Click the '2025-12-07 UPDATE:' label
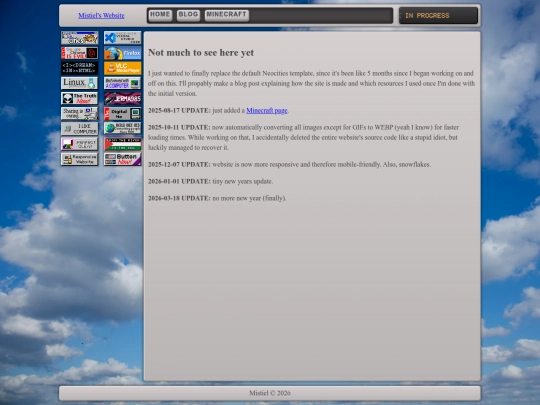This screenshot has width=540, height=405. point(179,165)
